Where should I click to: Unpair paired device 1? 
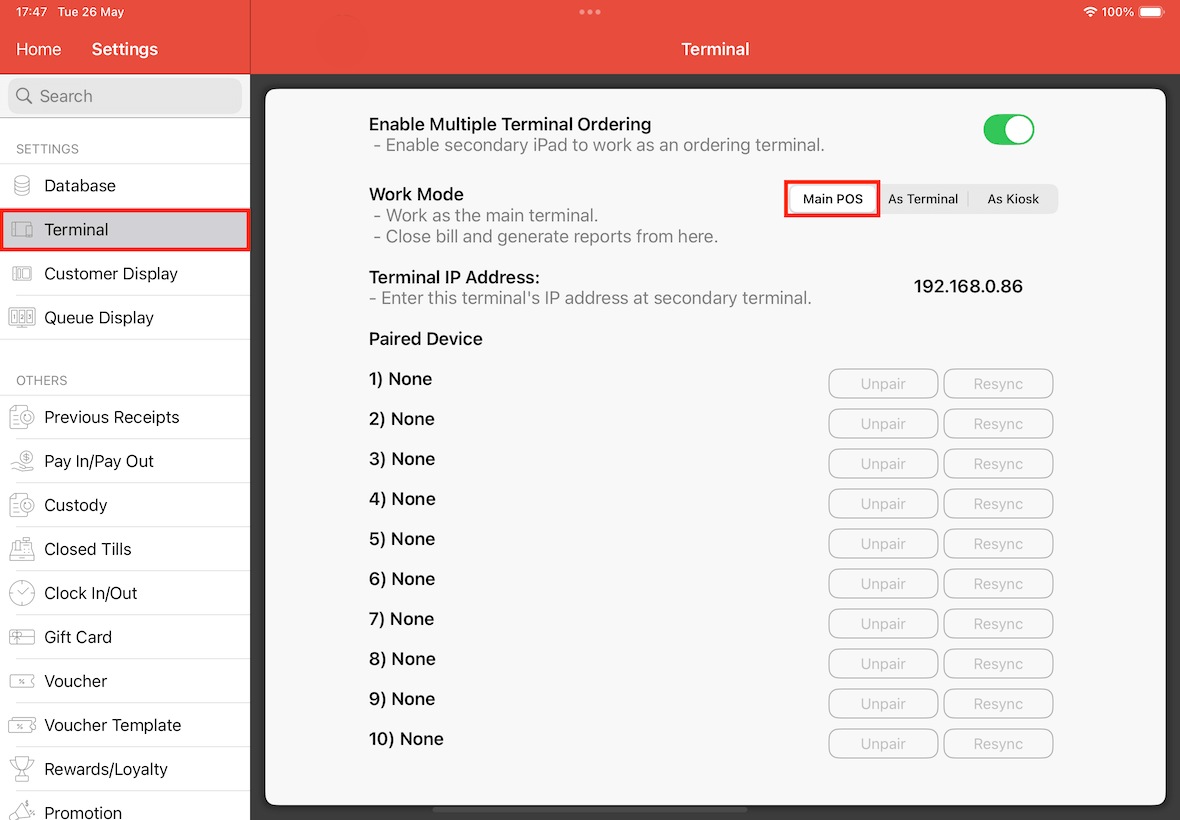pos(883,384)
